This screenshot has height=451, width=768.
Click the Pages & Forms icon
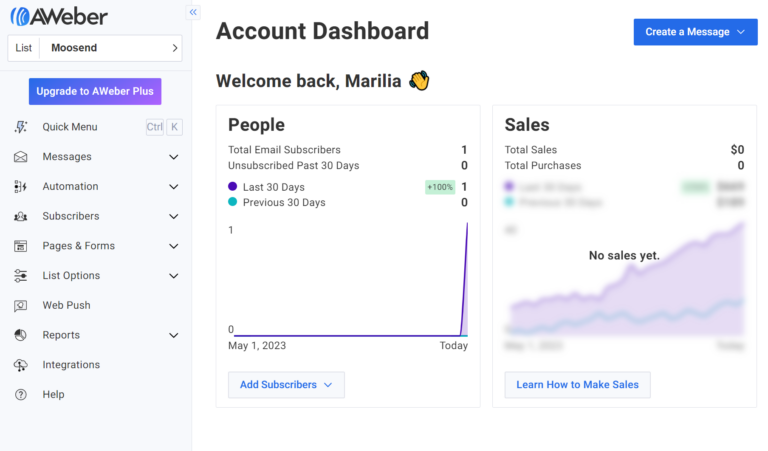[21, 246]
